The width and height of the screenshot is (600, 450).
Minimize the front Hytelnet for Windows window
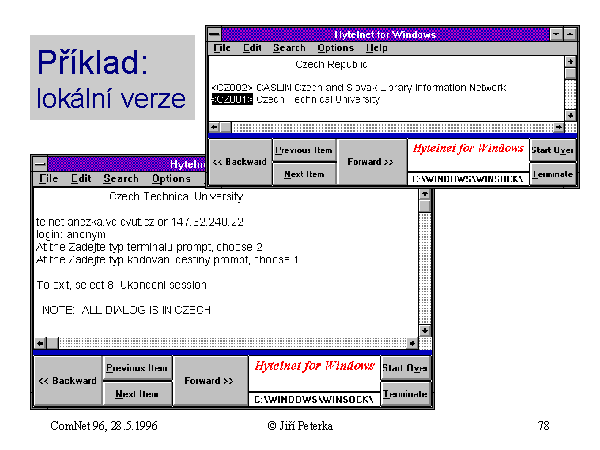[x=556, y=34]
